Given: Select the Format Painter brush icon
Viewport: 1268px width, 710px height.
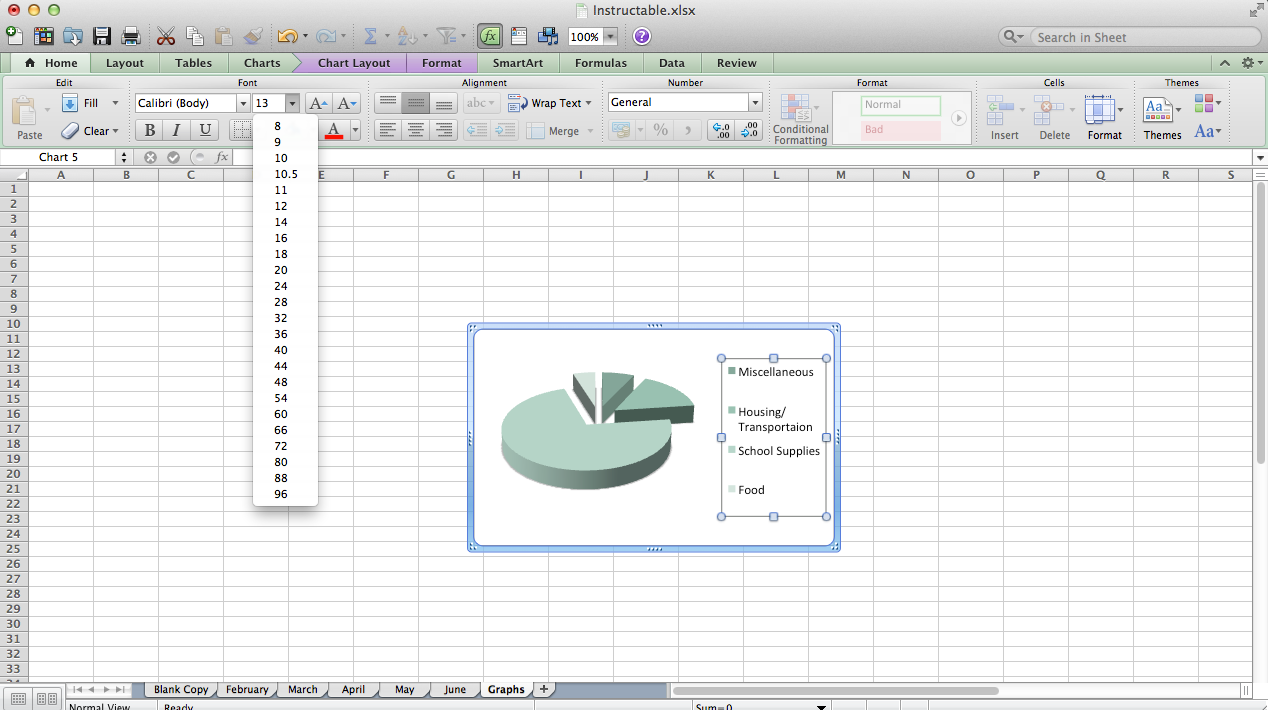Looking at the screenshot, I should tap(251, 36).
